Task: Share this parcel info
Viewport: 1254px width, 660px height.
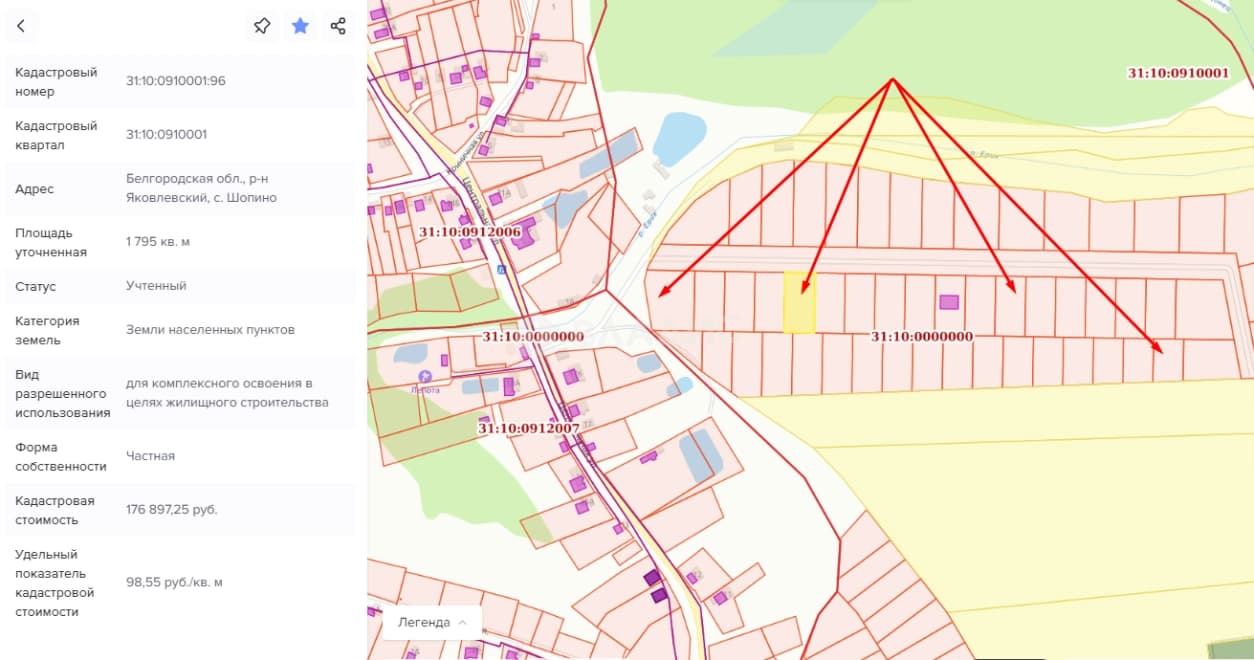Action: [x=338, y=26]
